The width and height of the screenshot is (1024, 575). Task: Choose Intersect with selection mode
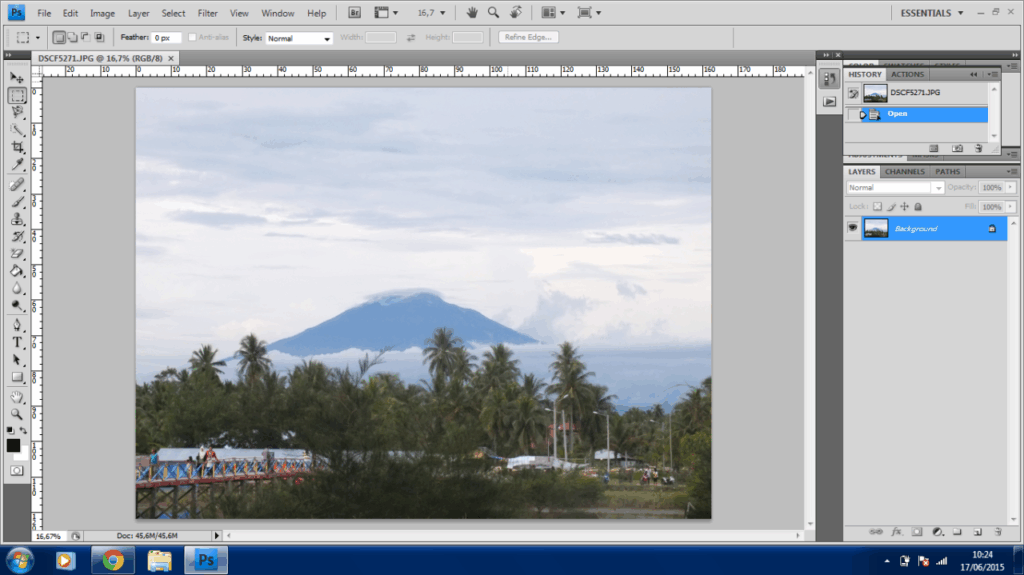(x=99, y=37)
